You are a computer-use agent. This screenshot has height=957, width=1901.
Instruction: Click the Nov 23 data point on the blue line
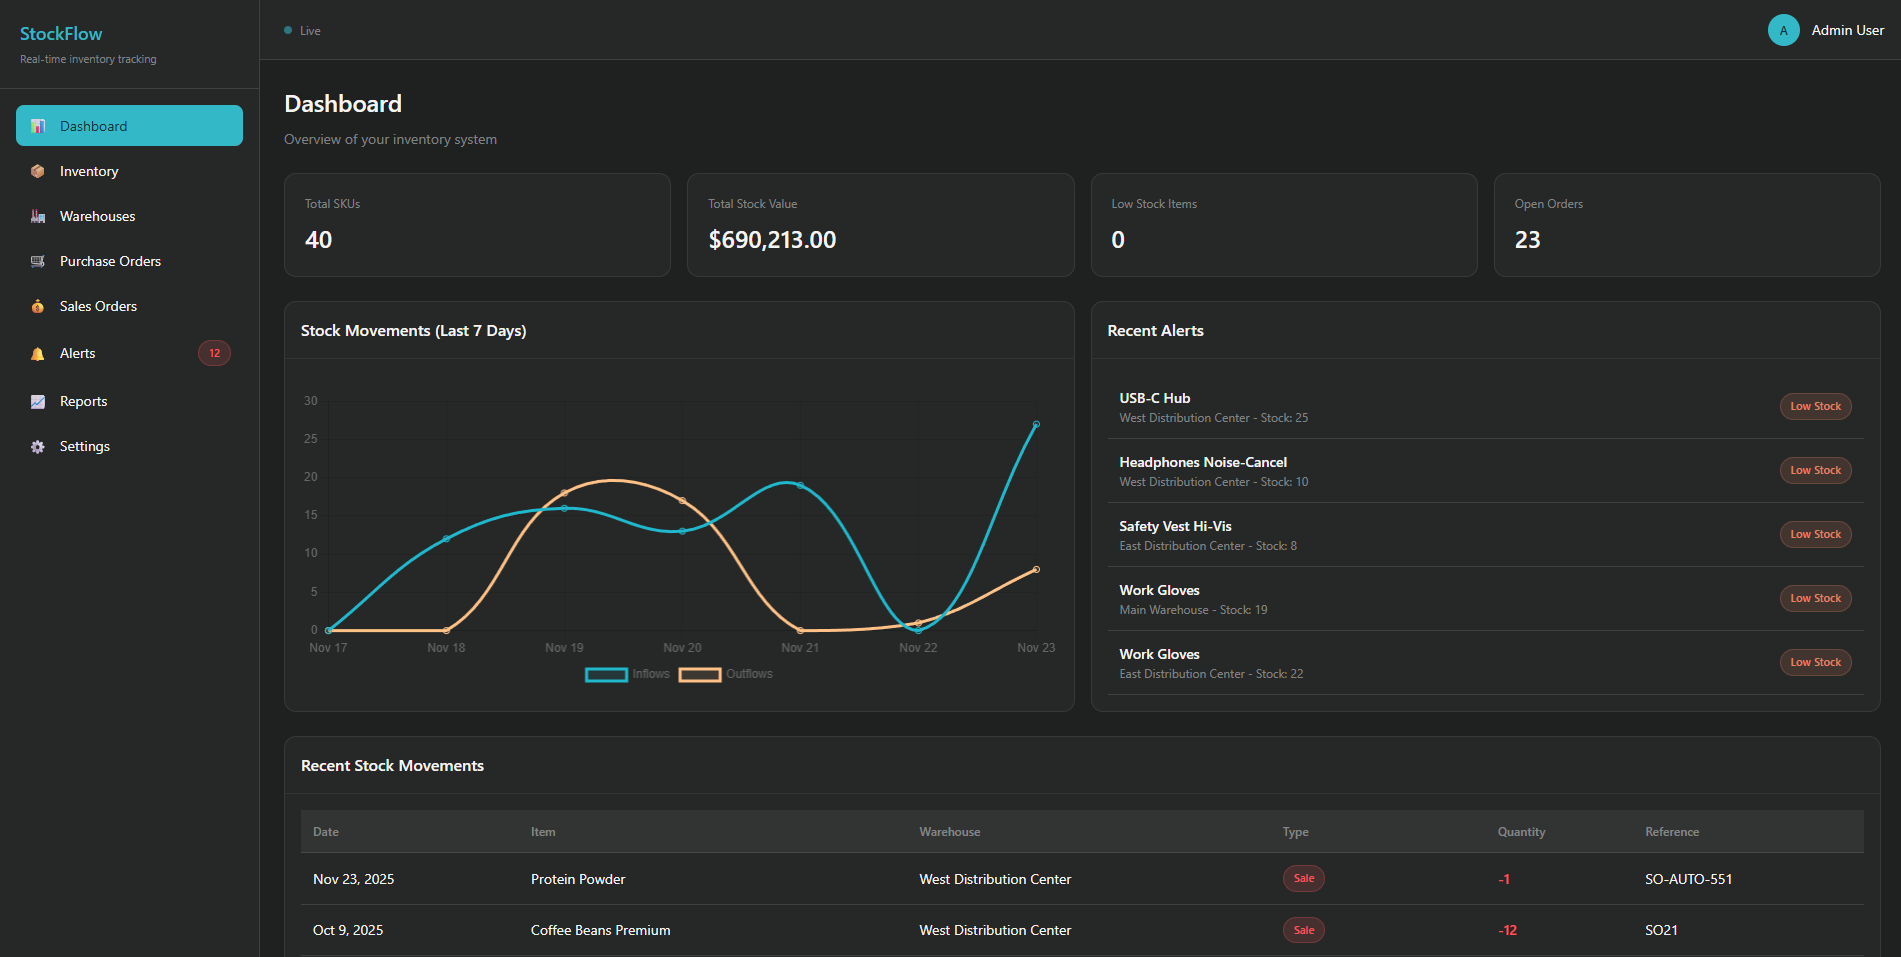1036,423
